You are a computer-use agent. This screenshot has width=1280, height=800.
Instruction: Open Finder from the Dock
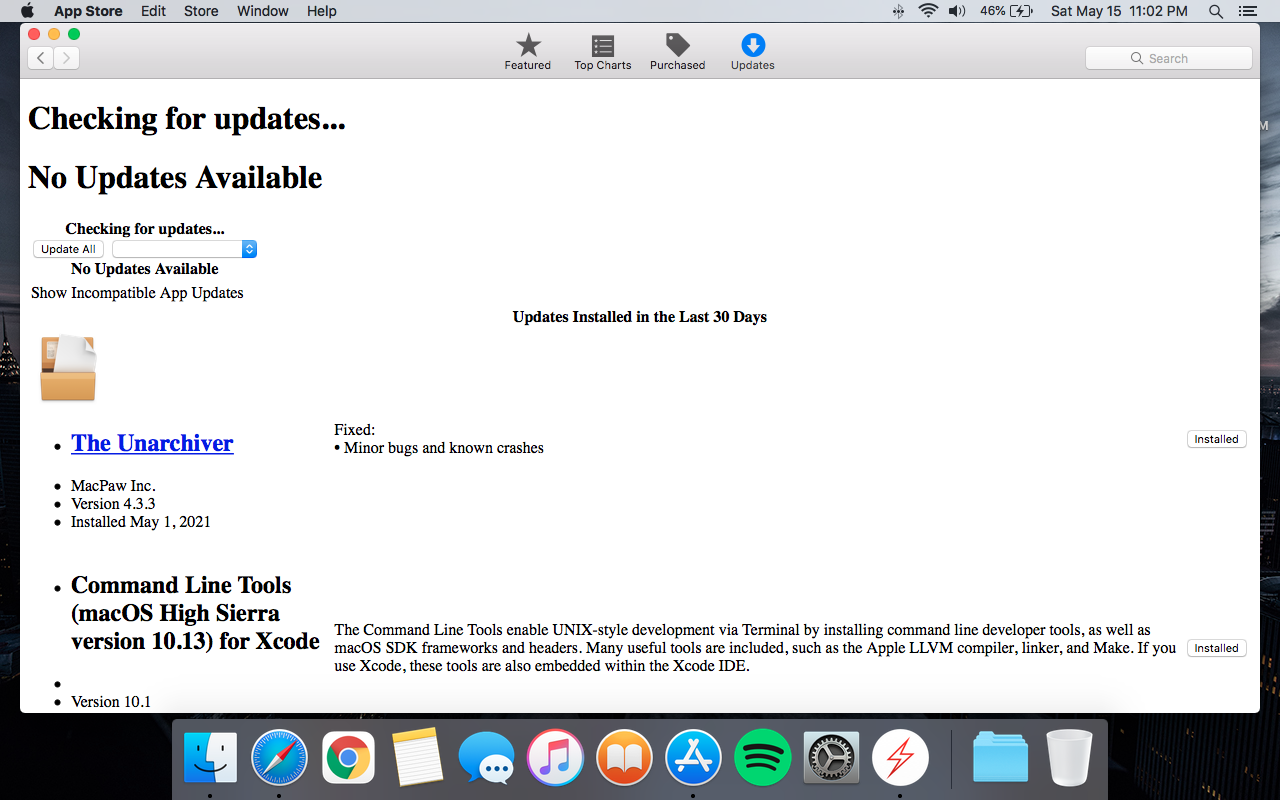tap(210, 757)
